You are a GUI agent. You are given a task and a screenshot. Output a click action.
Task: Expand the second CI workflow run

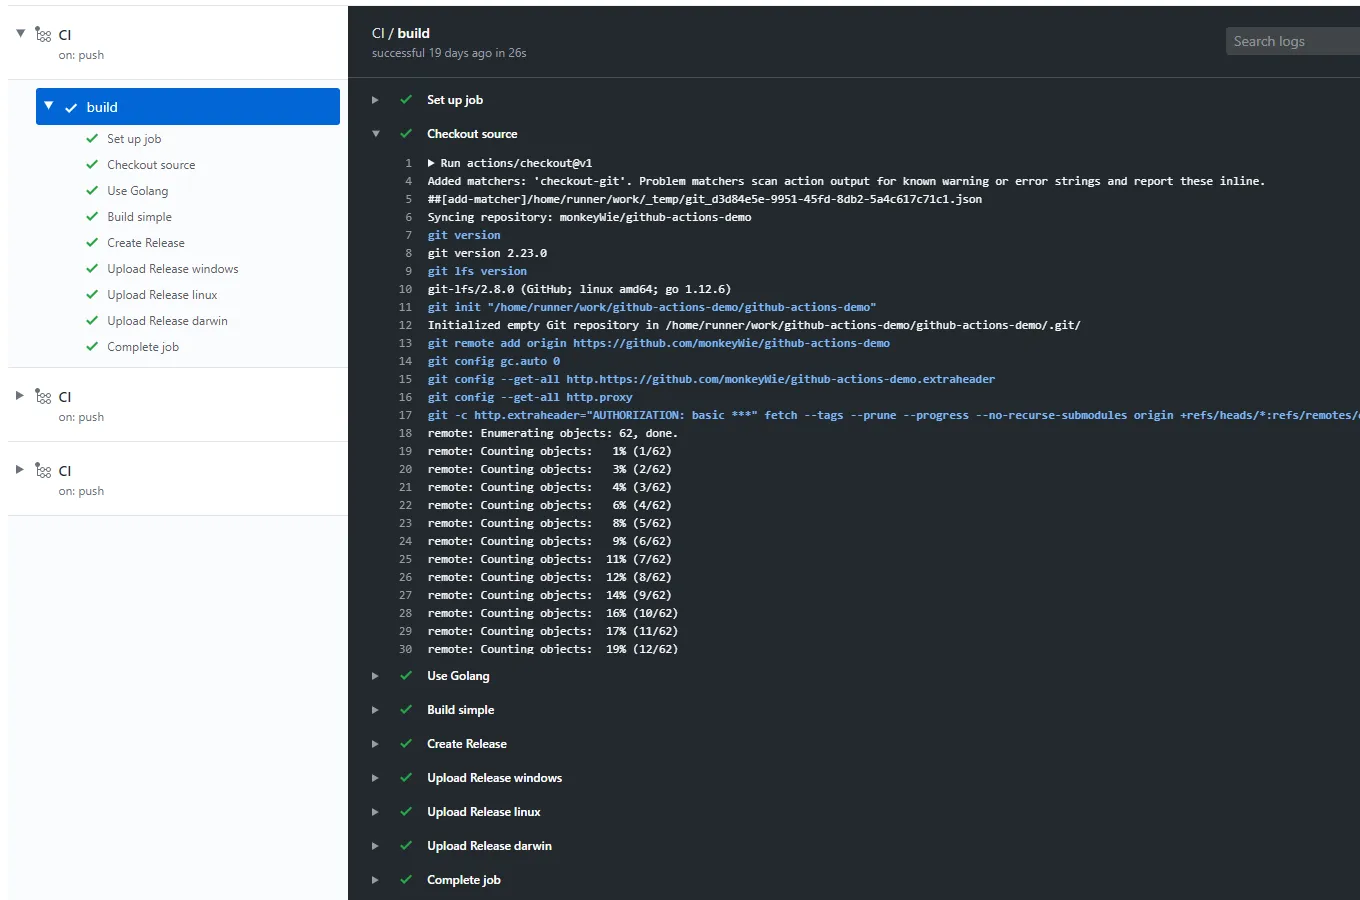pos(20,396)
